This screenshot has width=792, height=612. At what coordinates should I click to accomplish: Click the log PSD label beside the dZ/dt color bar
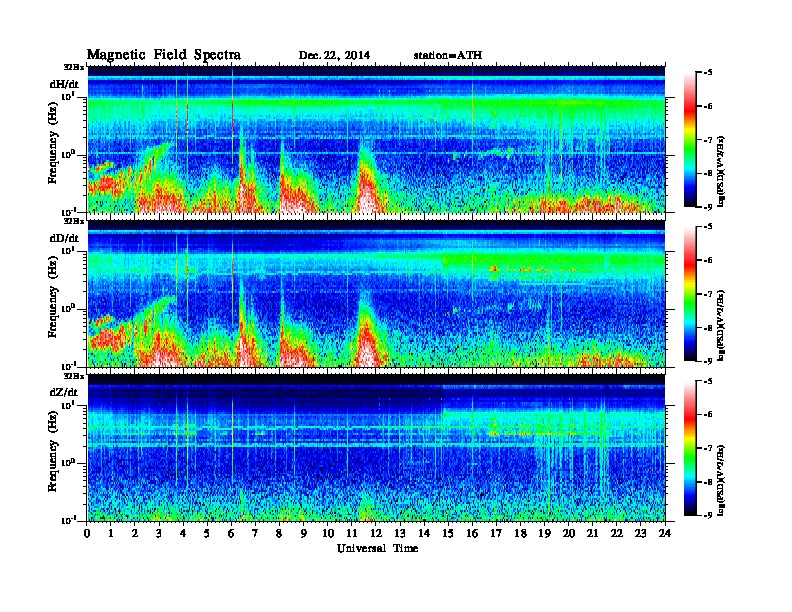722,479
